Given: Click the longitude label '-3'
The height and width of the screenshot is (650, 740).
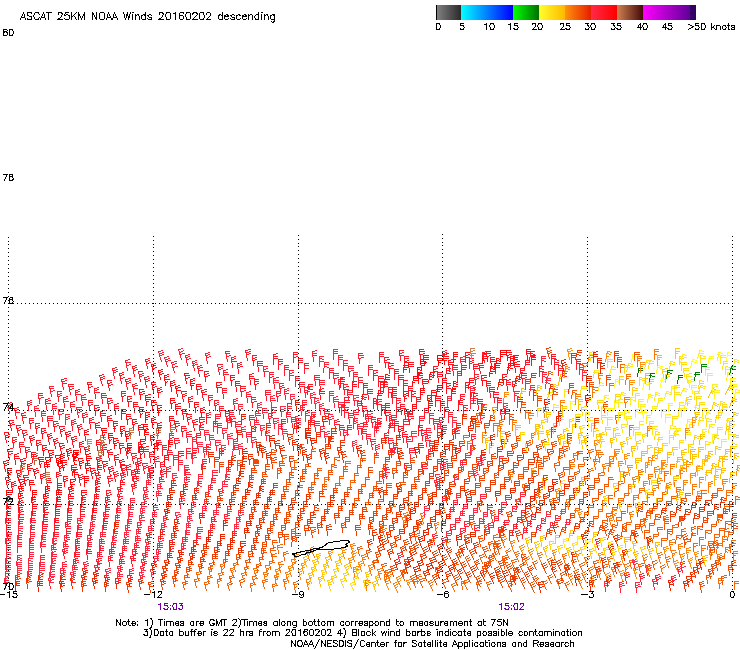Looking at the screenshot, I should [587, 595].
